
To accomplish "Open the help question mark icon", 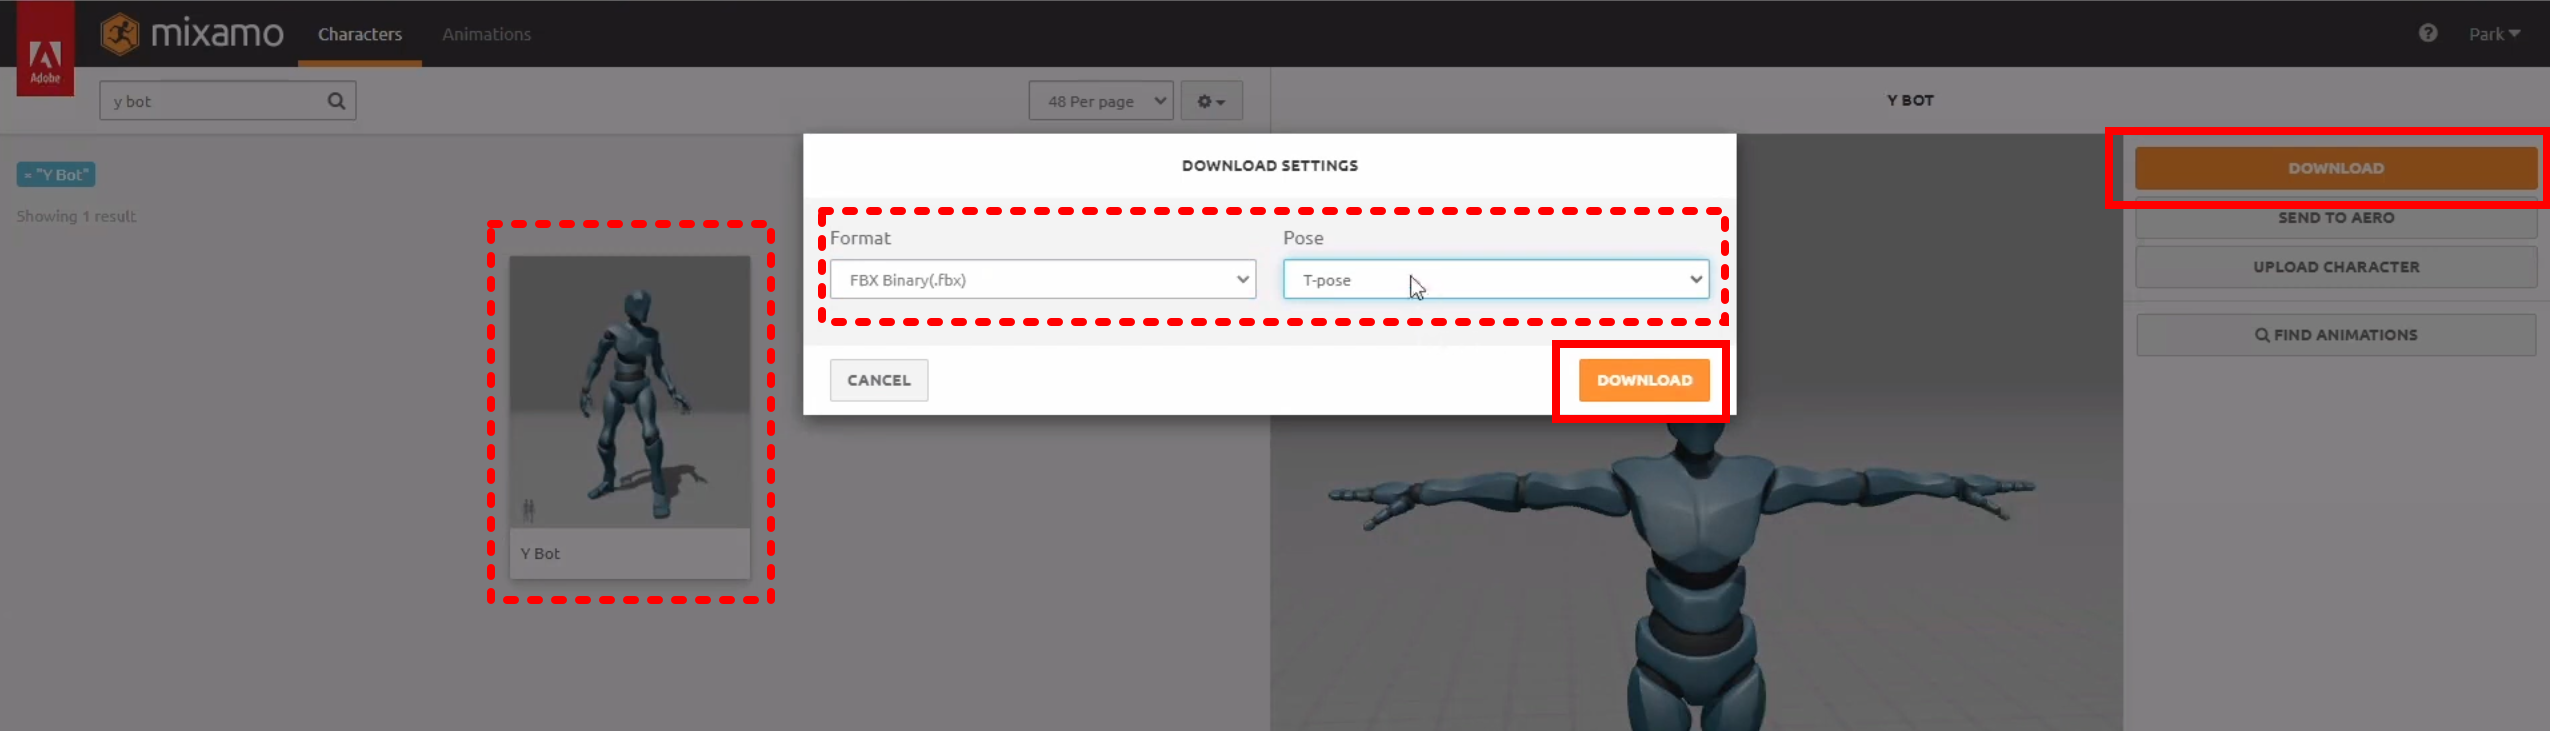I will pyautogui.click(x=2427, y=33).
